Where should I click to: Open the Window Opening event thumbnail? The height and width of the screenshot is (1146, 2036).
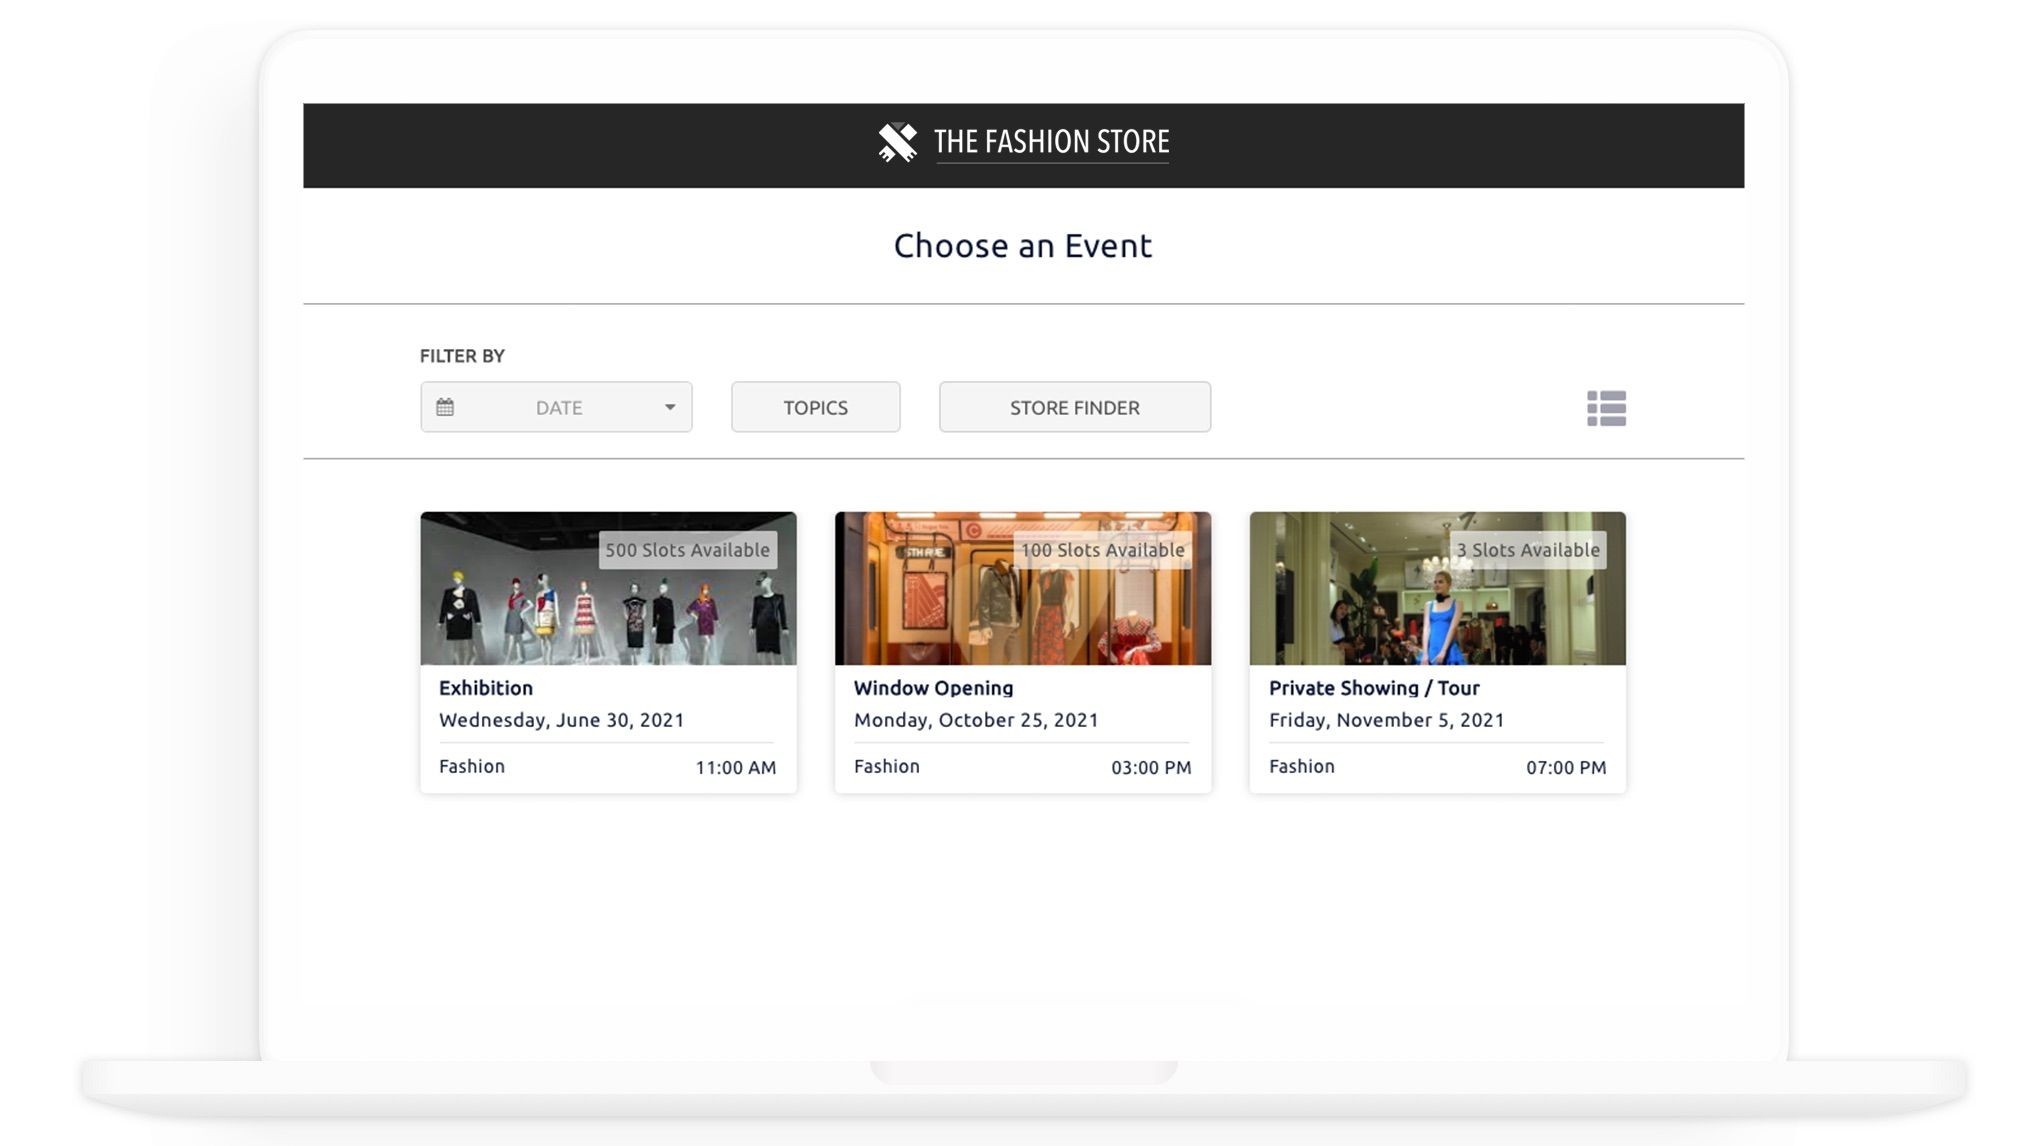coord(1023,588)
